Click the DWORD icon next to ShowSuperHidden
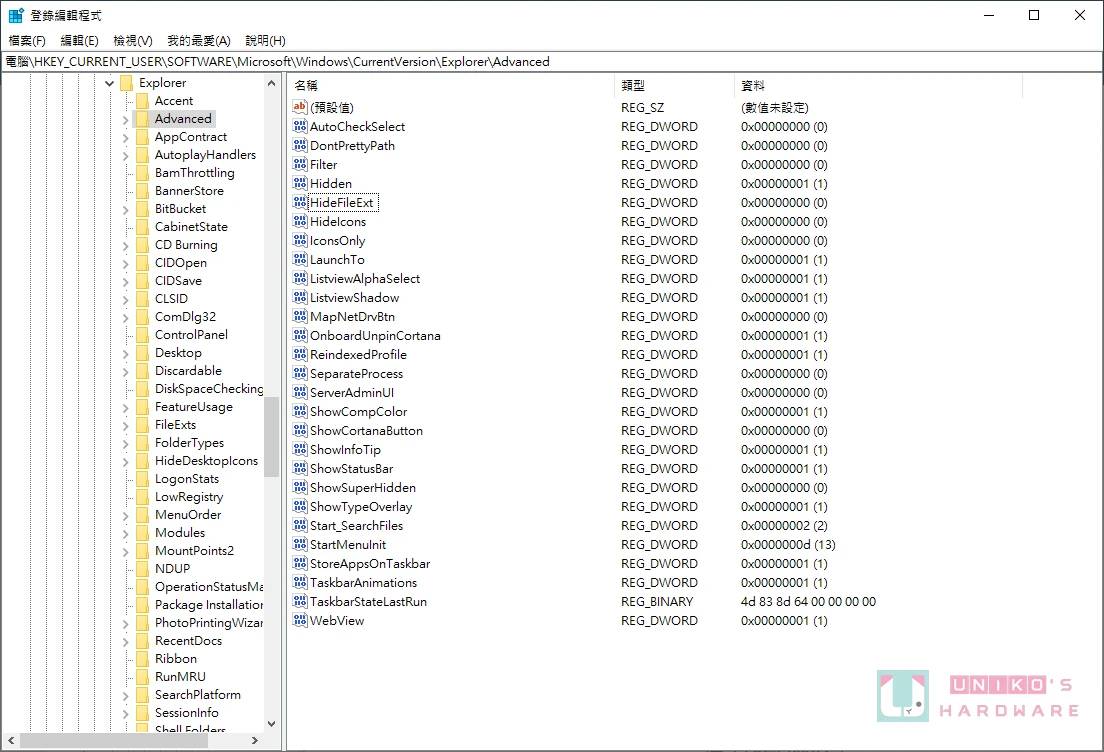The image size is (1104, 752). tap(300, 488)
